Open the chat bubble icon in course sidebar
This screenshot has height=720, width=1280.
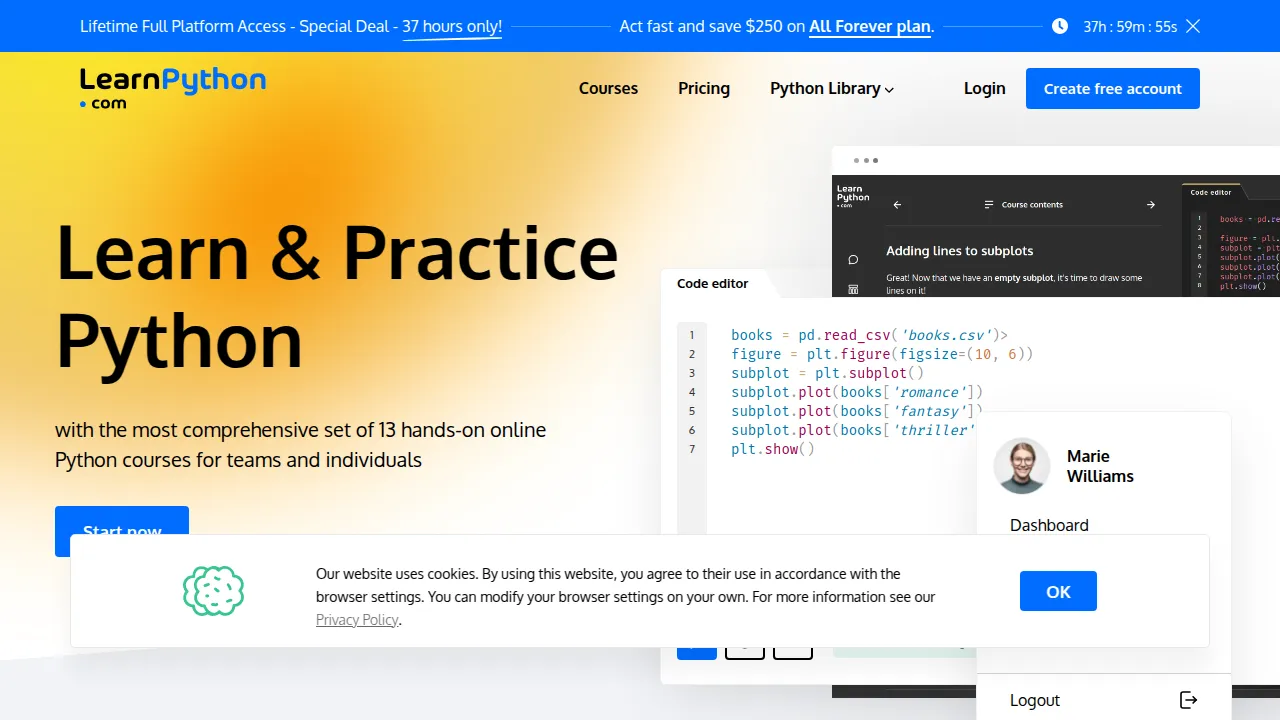[852, 260]
